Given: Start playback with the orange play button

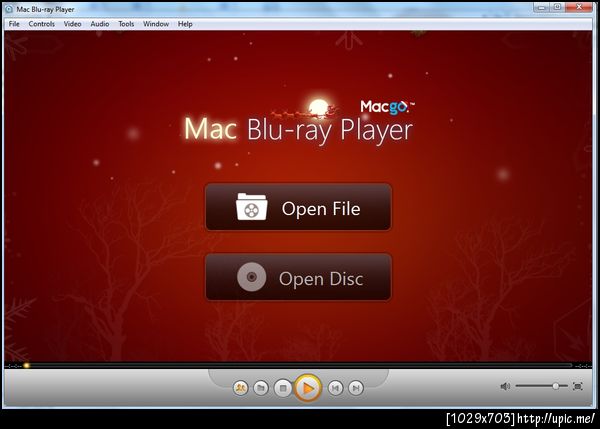Looking at the screenshot, I should [308, 388].
